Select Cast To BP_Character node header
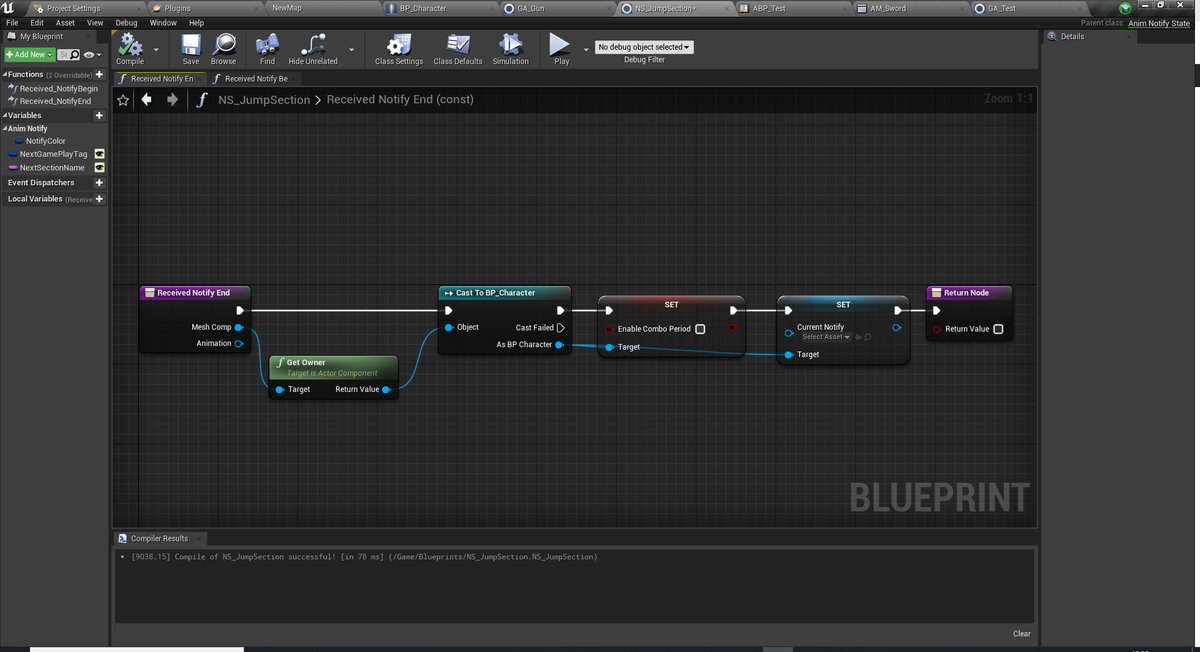 pyautogui.click(x=505, y=293)
